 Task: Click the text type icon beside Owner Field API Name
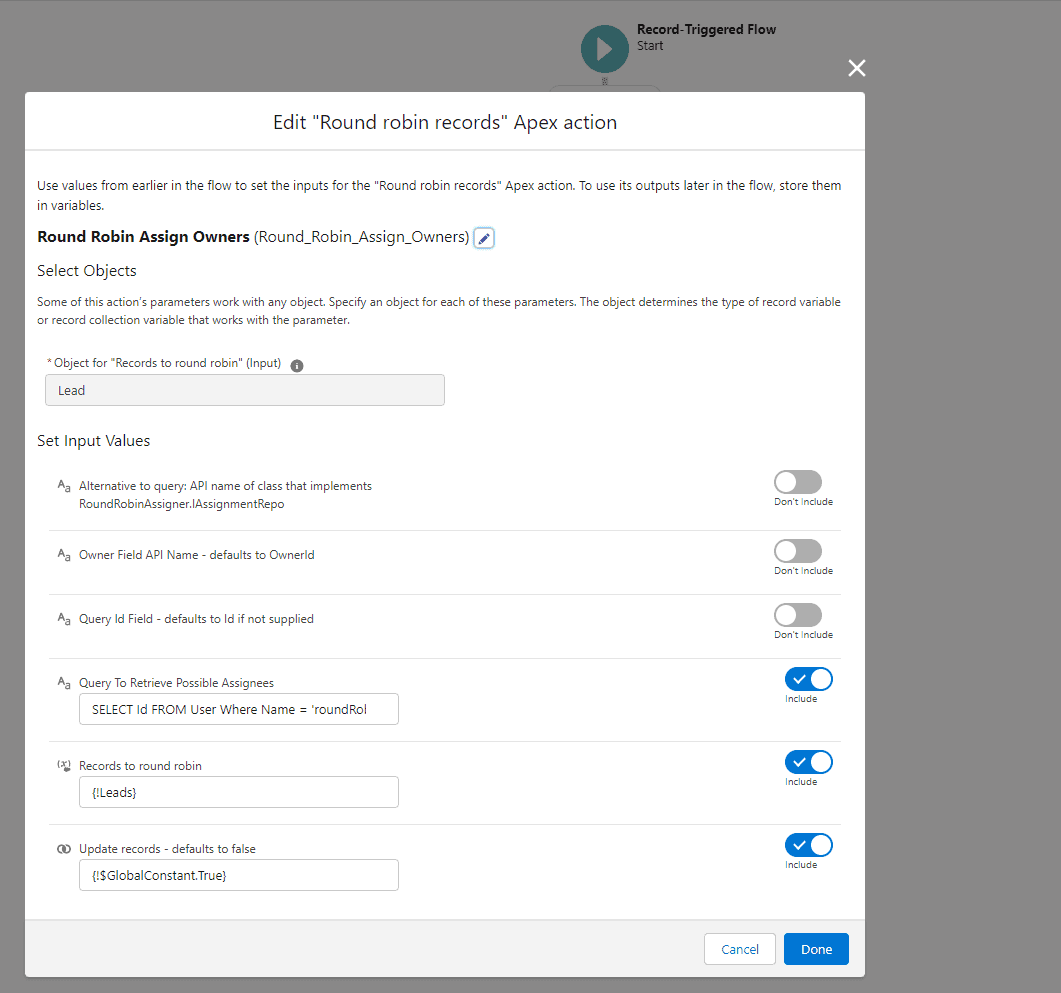64,555
